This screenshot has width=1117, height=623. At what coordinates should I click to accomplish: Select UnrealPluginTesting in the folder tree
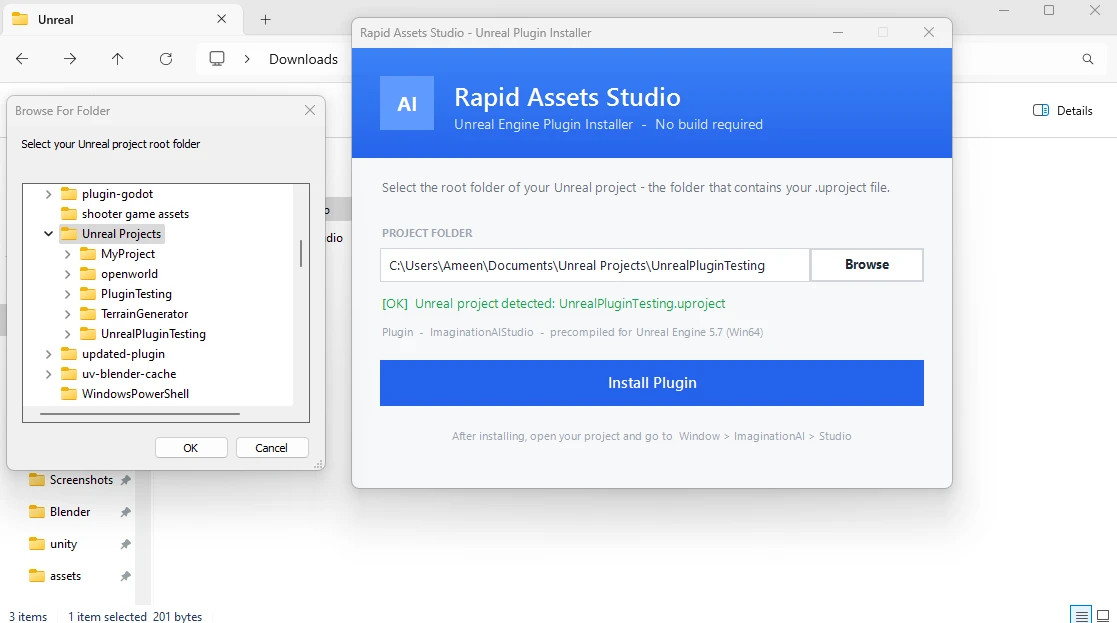coord(143,333)
